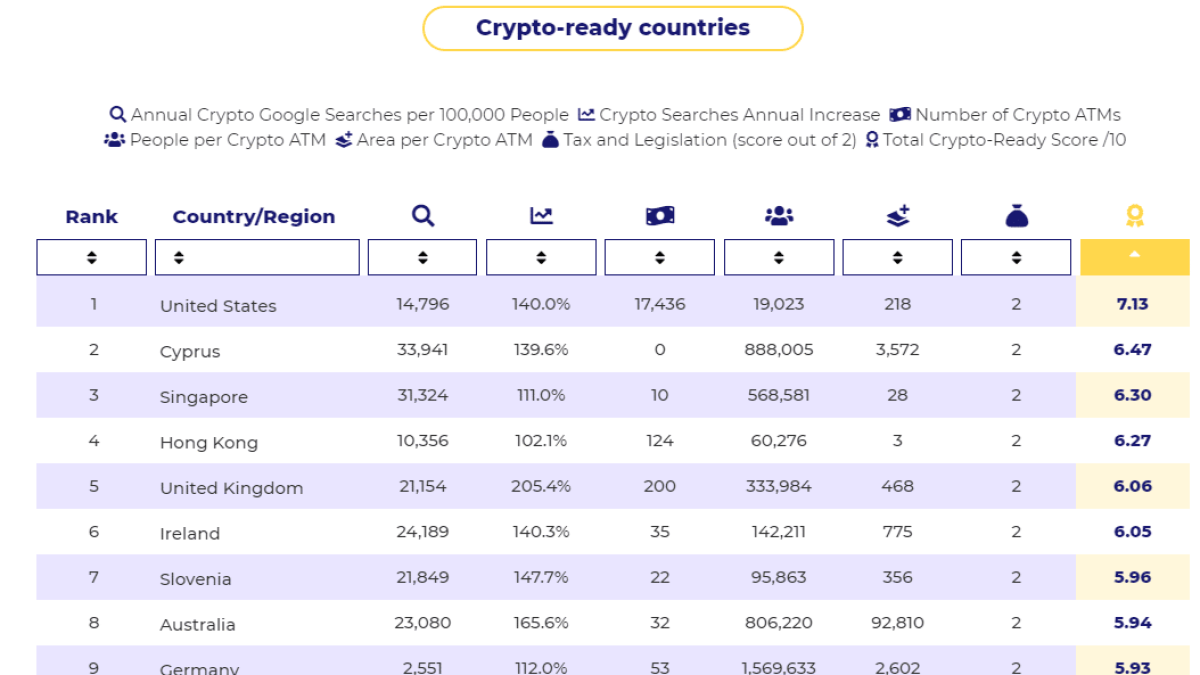Click the magnifying glass icon in table header
Image resolution: width=1200 pixels, height=675 pixels.
pos(423,216)
